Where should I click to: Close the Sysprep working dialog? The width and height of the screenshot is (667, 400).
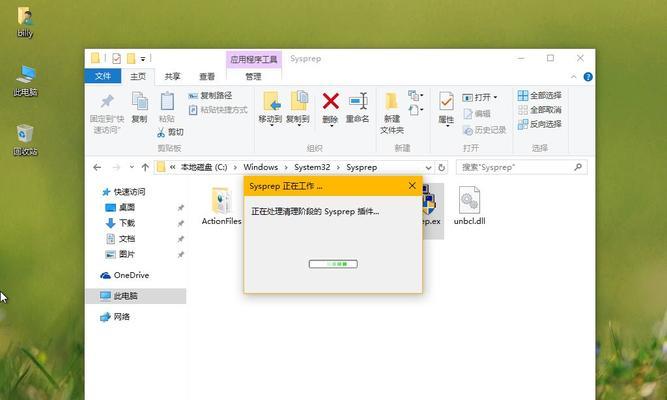pyautogui.click(x=412, y=186)
